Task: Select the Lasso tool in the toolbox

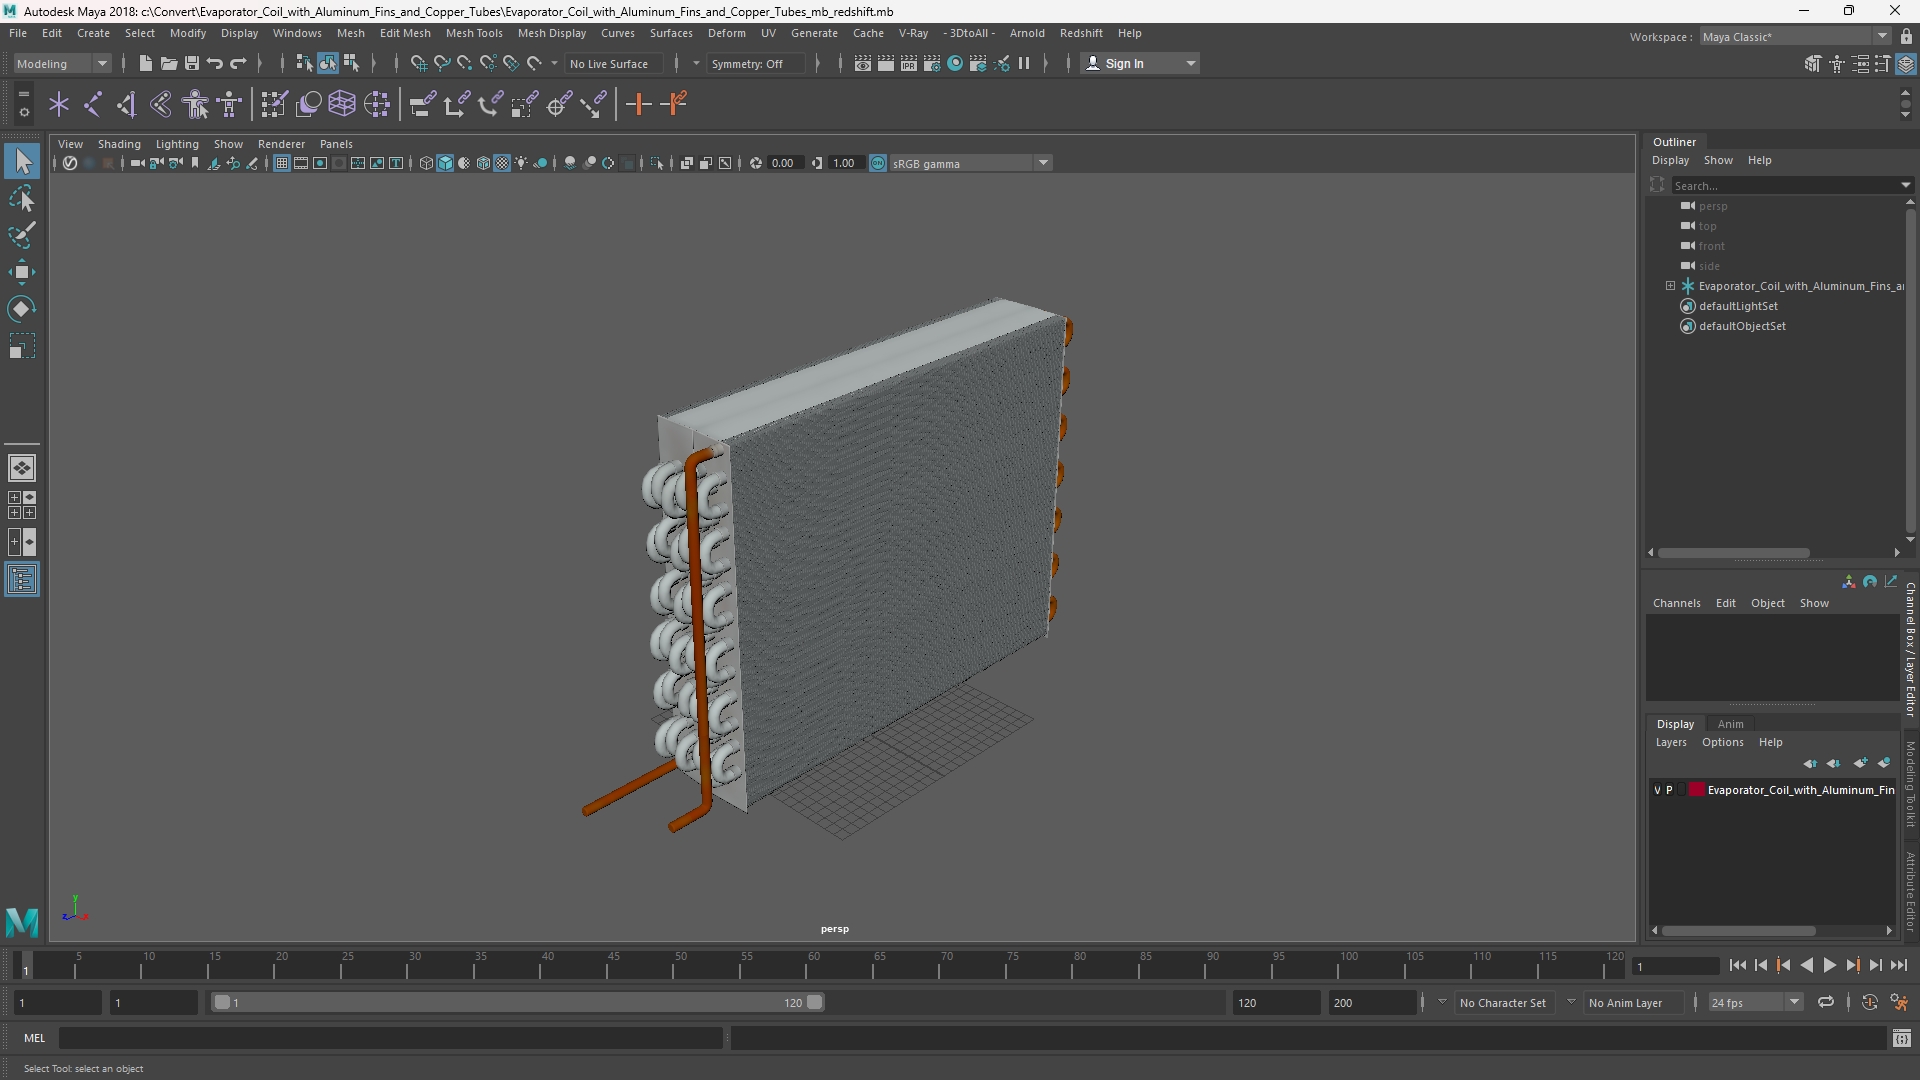Action: coord(22,199)
